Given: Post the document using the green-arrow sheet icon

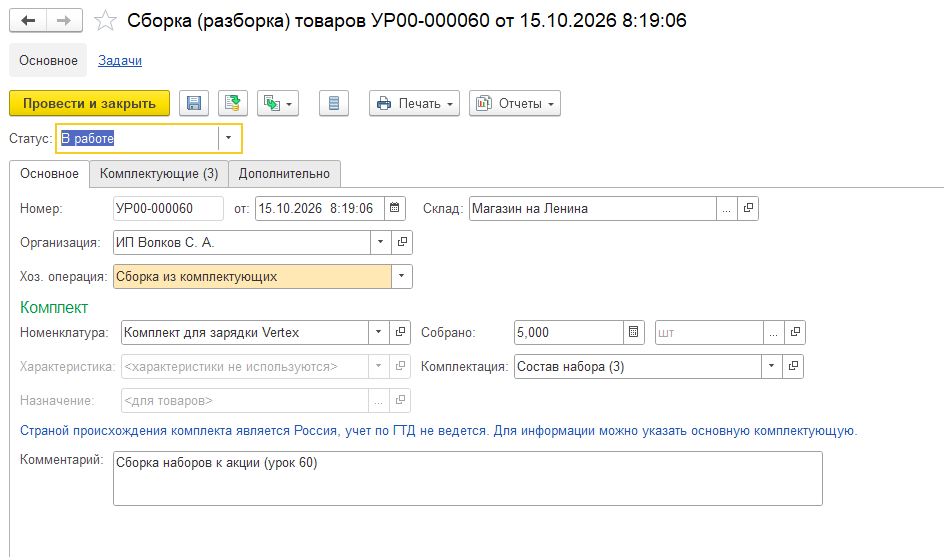Looking at the screenshot, I should point(232,103).
